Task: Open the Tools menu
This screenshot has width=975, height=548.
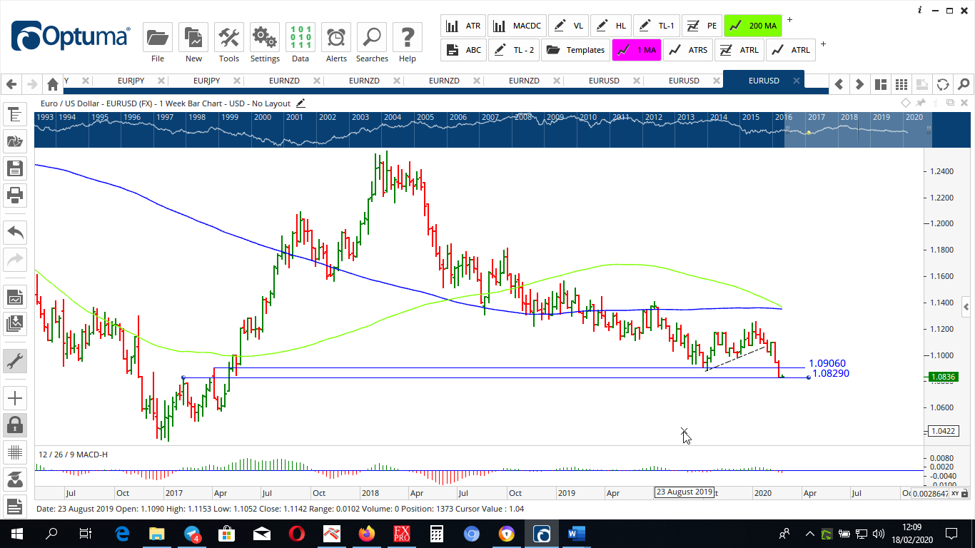Action: [x=229, y=43]
